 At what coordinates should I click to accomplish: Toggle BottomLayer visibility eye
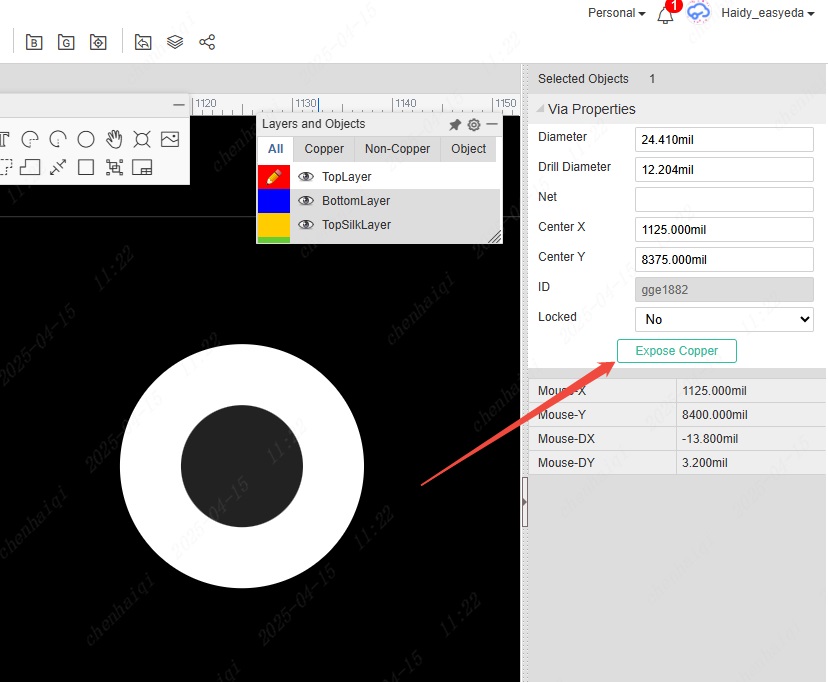click(x=306, y=201)
